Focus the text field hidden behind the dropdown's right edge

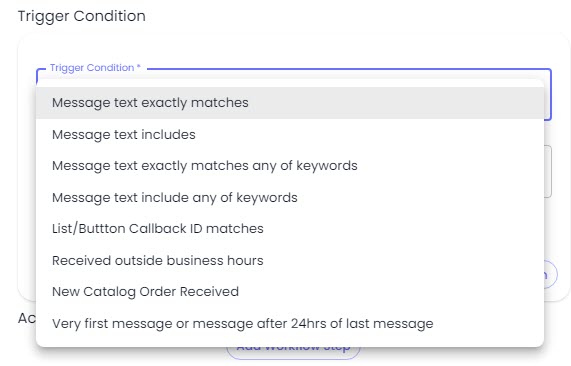tap(548, 172)
